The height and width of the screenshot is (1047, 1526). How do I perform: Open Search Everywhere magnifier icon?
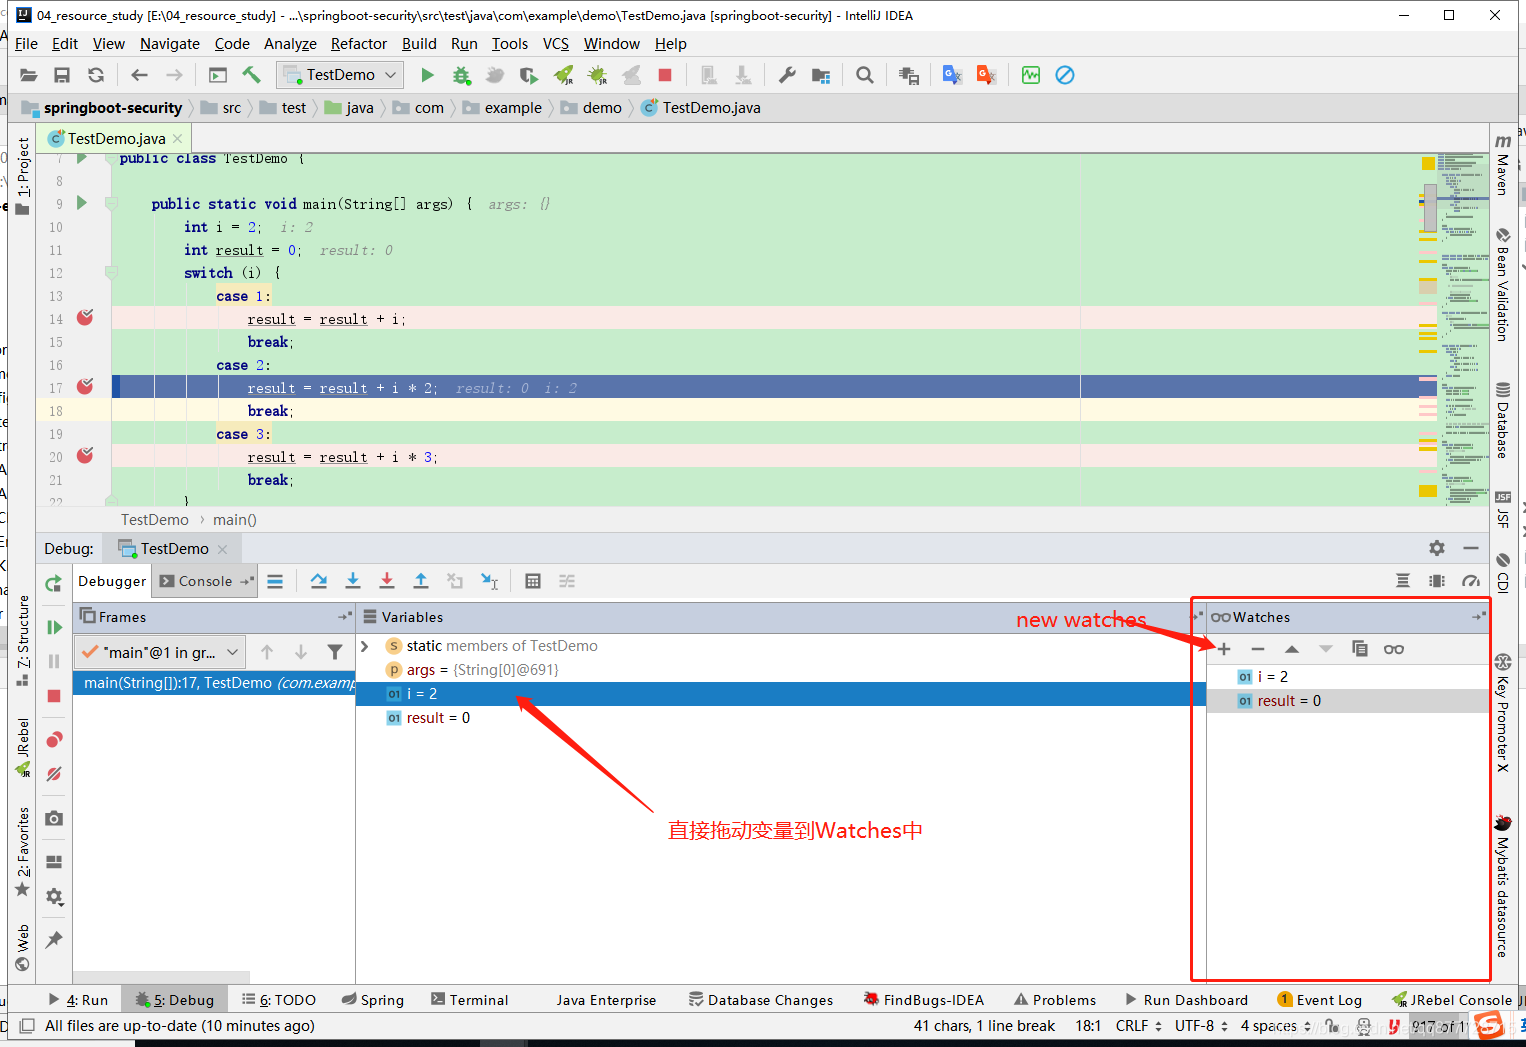[865, 75]
